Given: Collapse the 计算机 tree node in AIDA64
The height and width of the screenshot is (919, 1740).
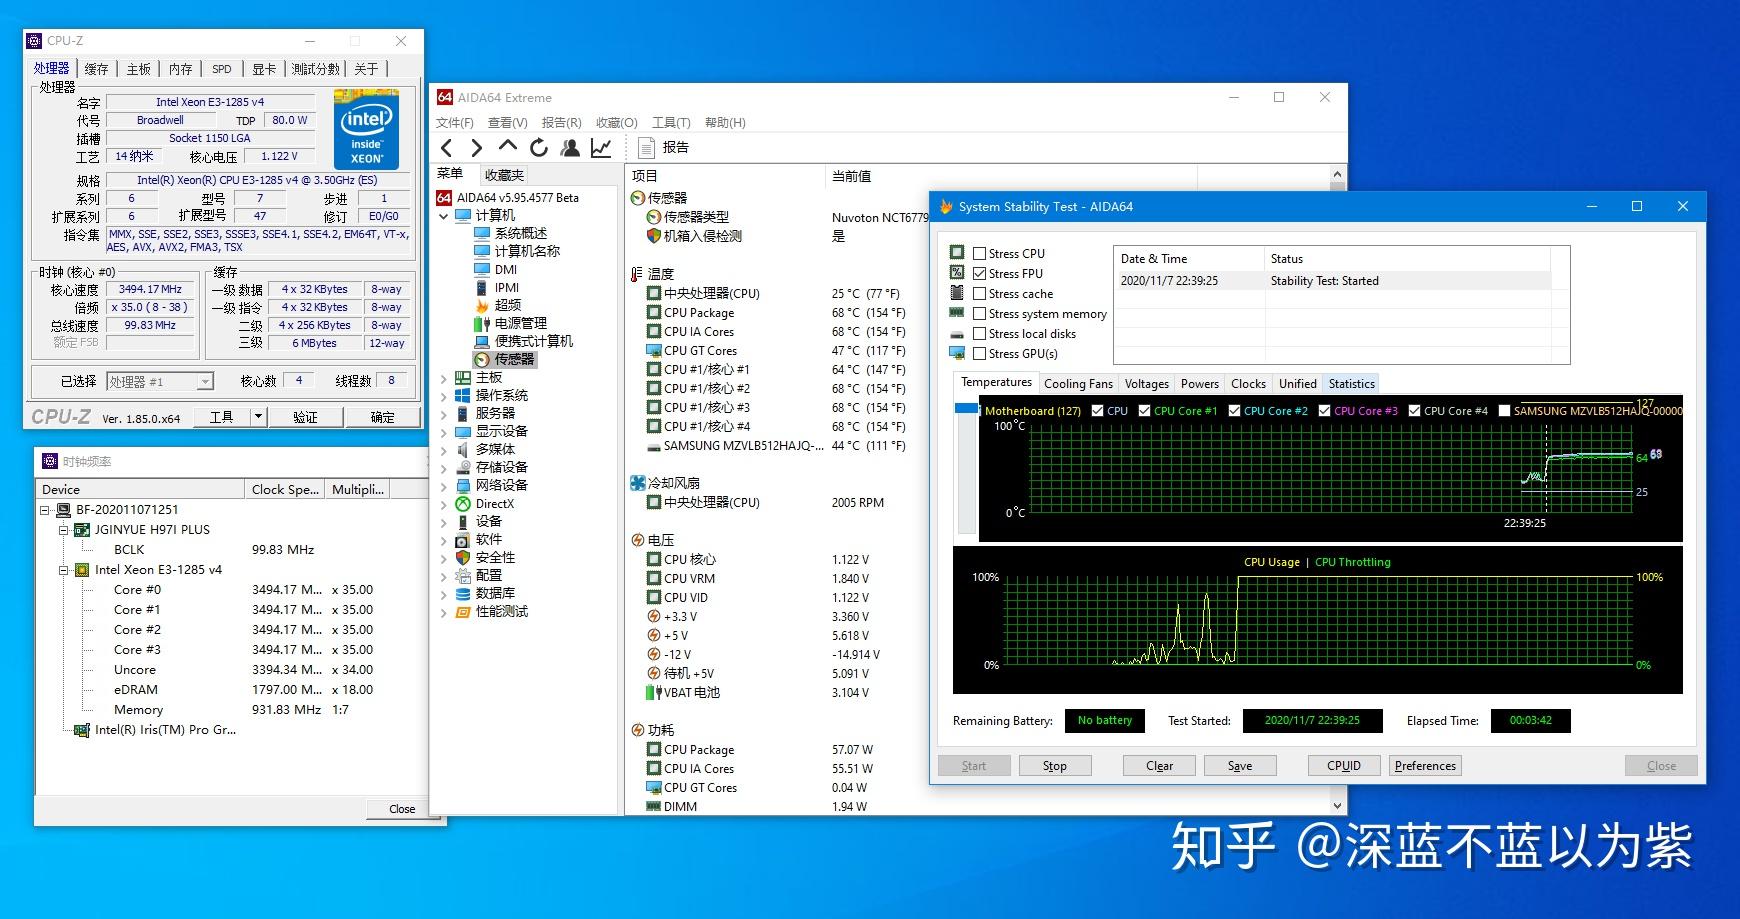Looking at the screenshot, I should pyautogui.click(x=445, y=215).
